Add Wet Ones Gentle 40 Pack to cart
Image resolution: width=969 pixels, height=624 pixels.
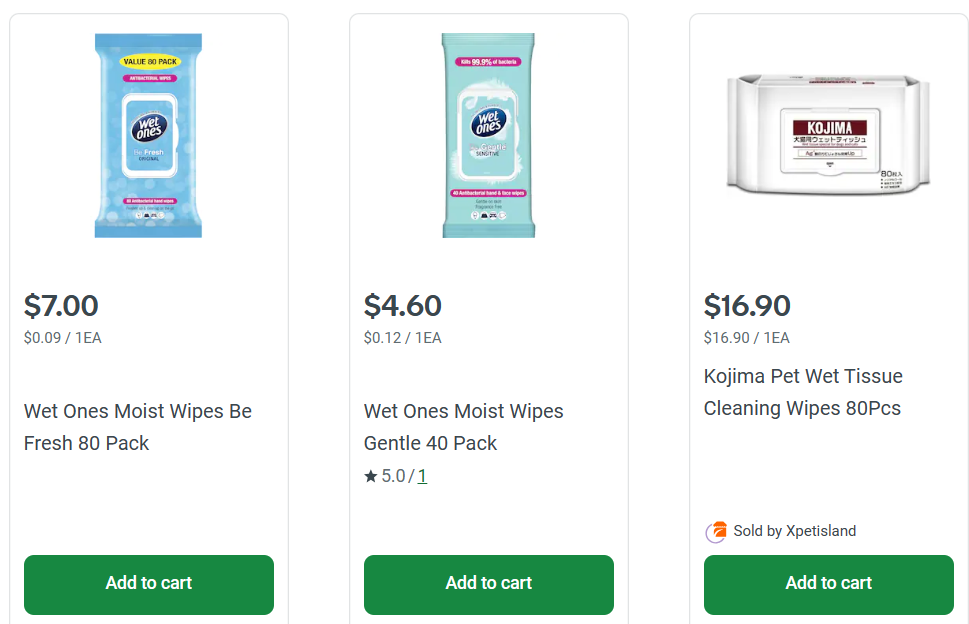[488, 584]
